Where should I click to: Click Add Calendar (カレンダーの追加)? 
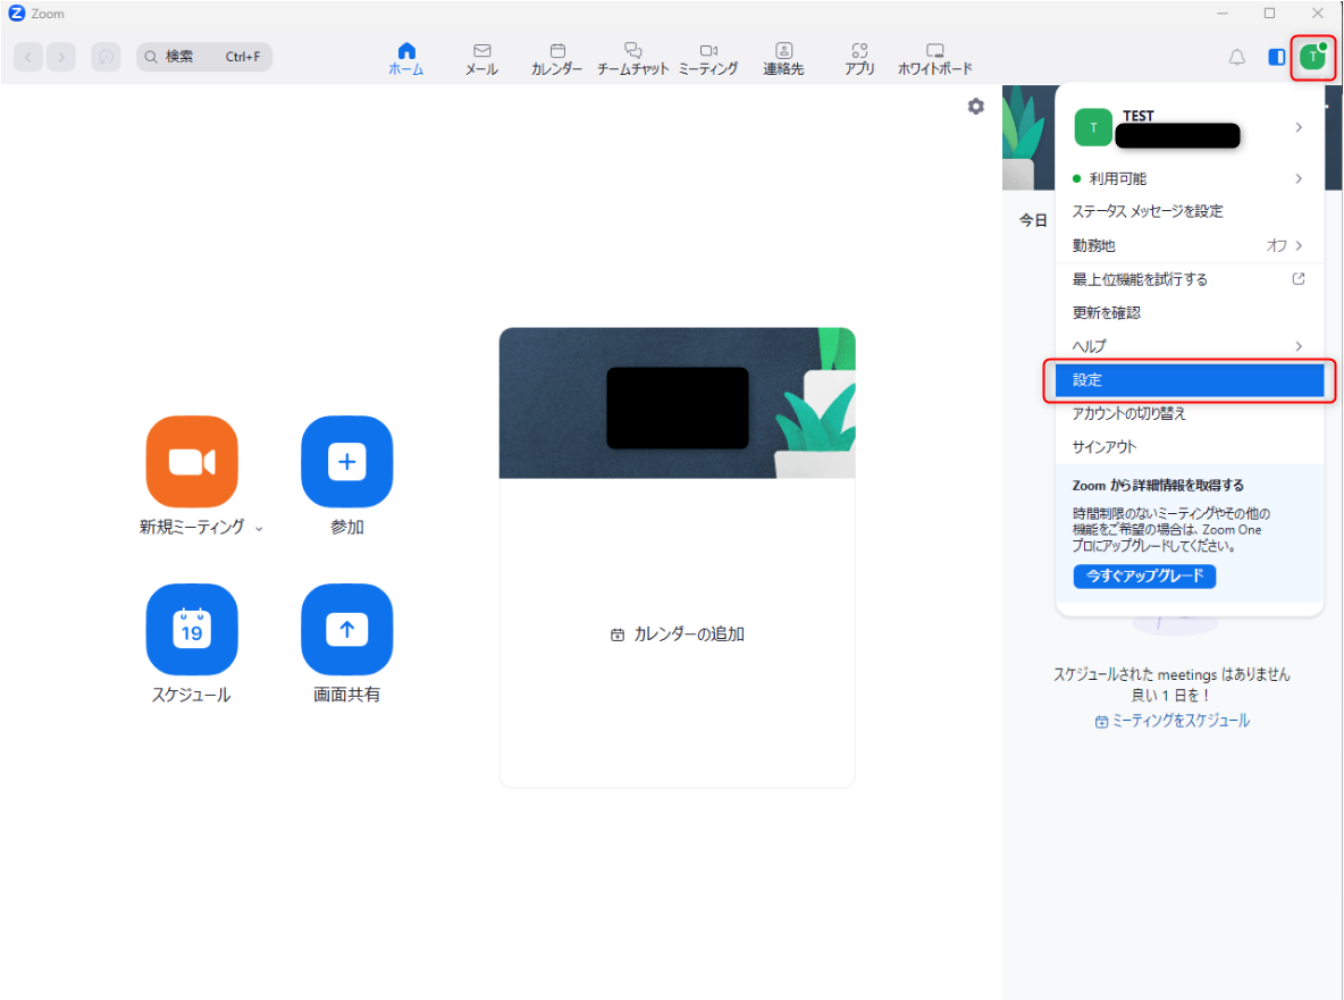pos(678,634)
